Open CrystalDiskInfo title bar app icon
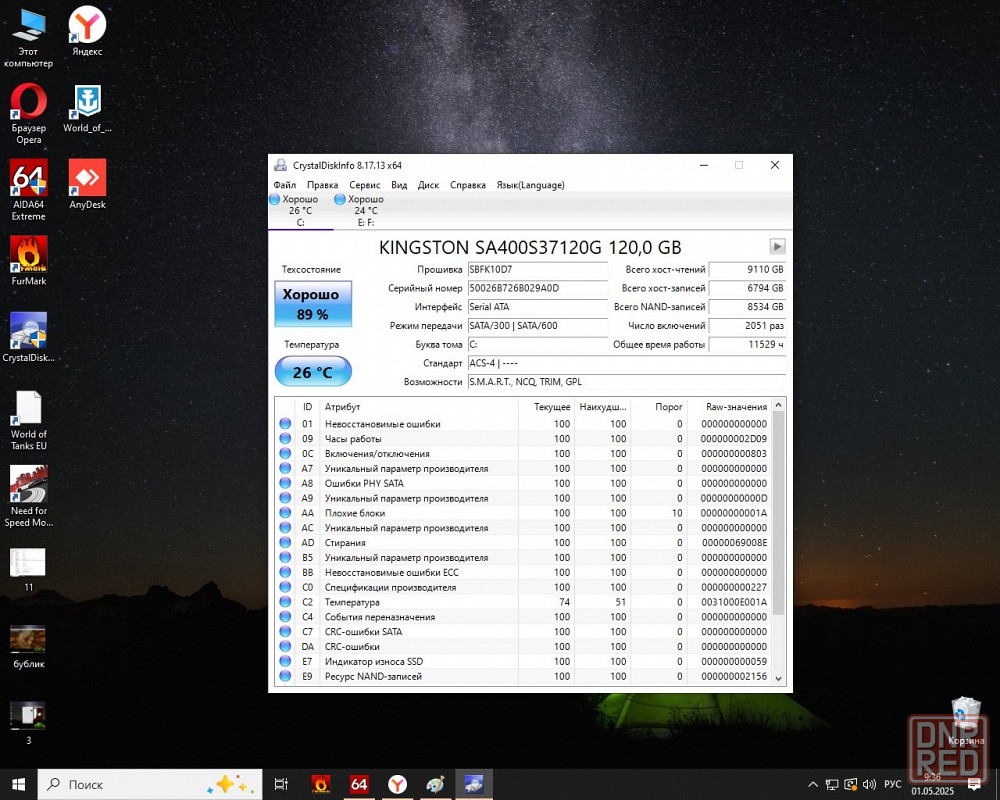The width and height of the screenshot is (1000, 800). tap(280, 165)
